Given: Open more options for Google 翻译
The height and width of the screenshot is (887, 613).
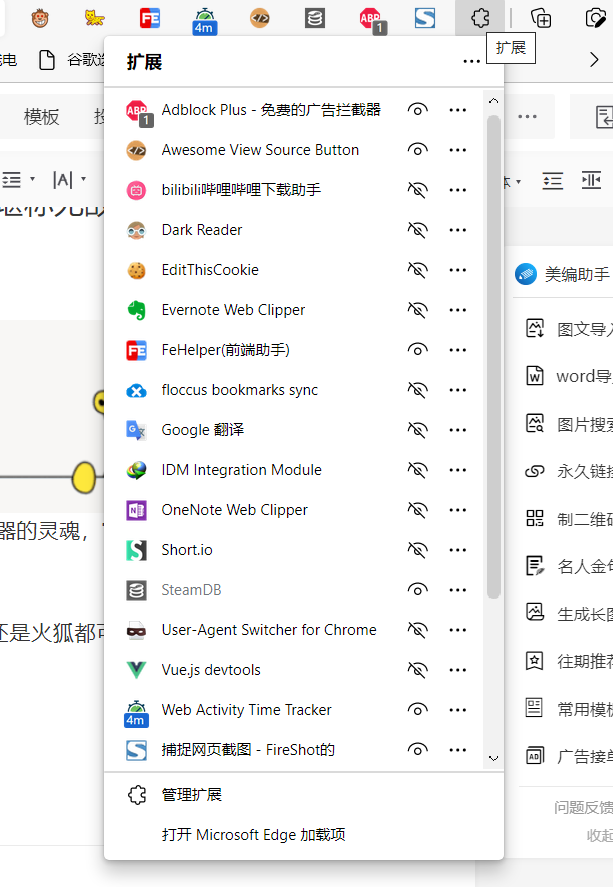Looking at the screenshot, I should pos(457,430).
